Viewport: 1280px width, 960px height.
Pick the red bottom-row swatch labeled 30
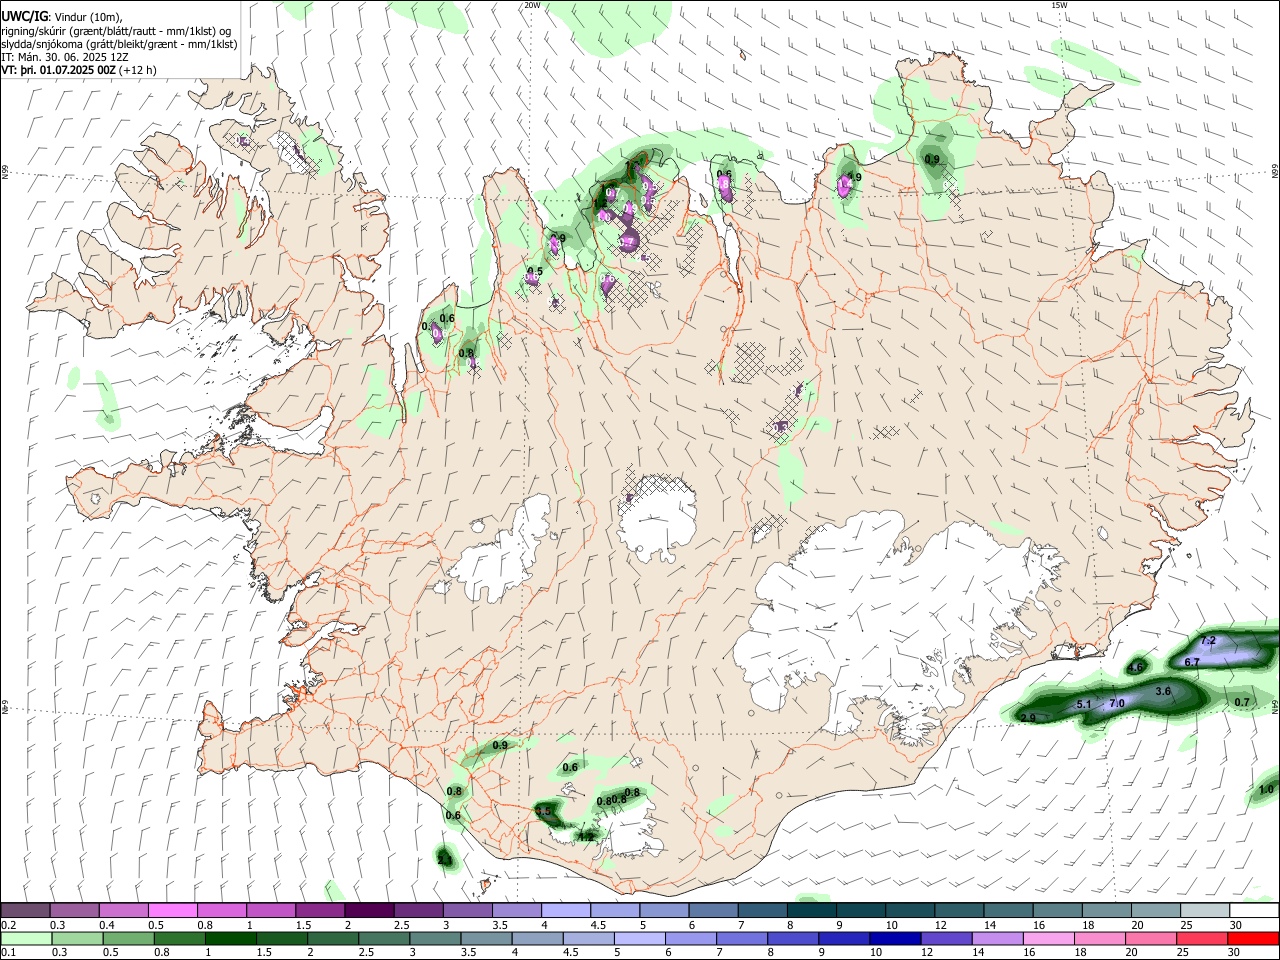[x=1253, y=939]
